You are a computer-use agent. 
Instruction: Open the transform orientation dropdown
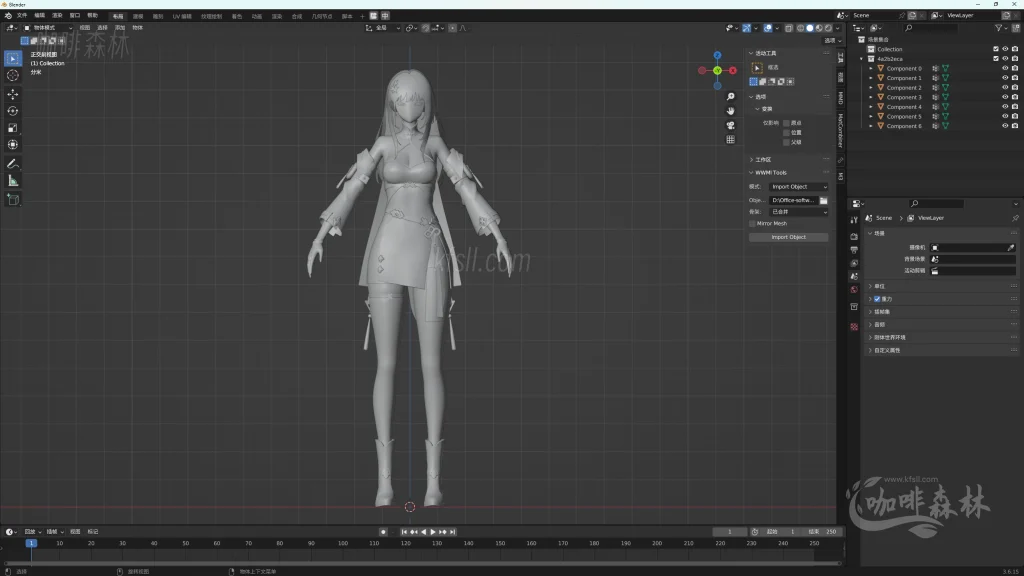383,28
